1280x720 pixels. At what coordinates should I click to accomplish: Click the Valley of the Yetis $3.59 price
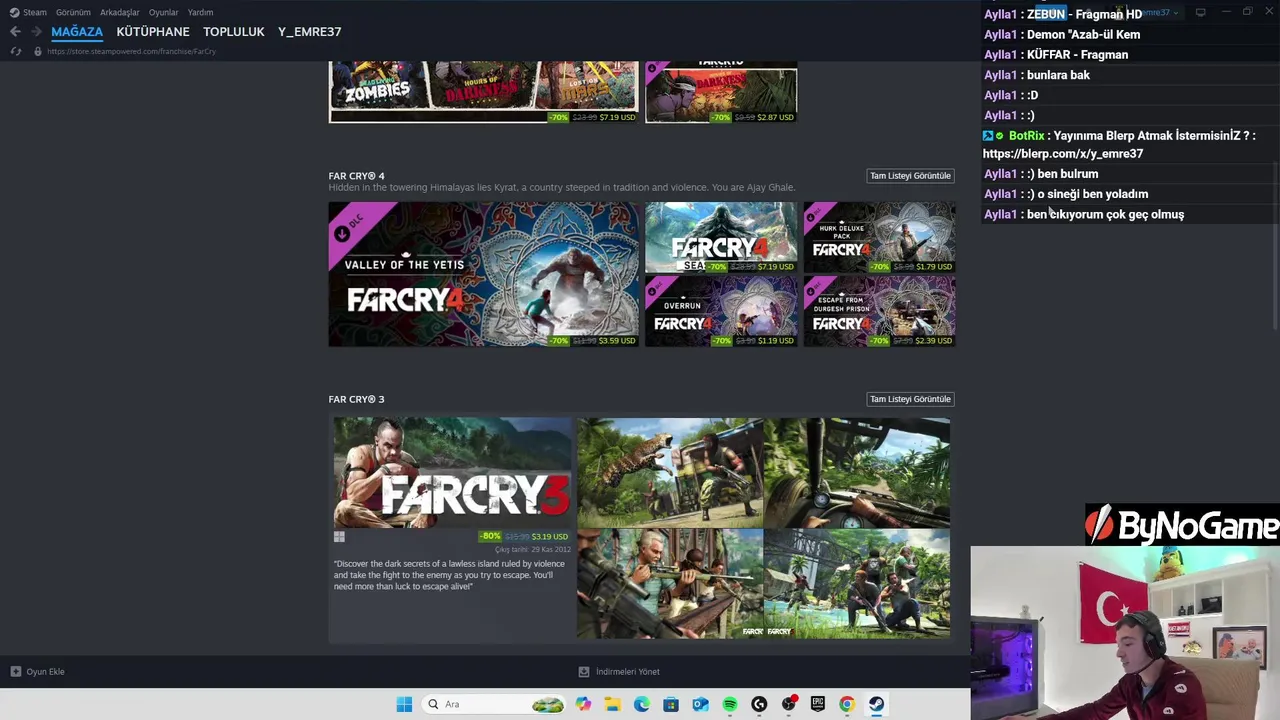pos(617,341)
